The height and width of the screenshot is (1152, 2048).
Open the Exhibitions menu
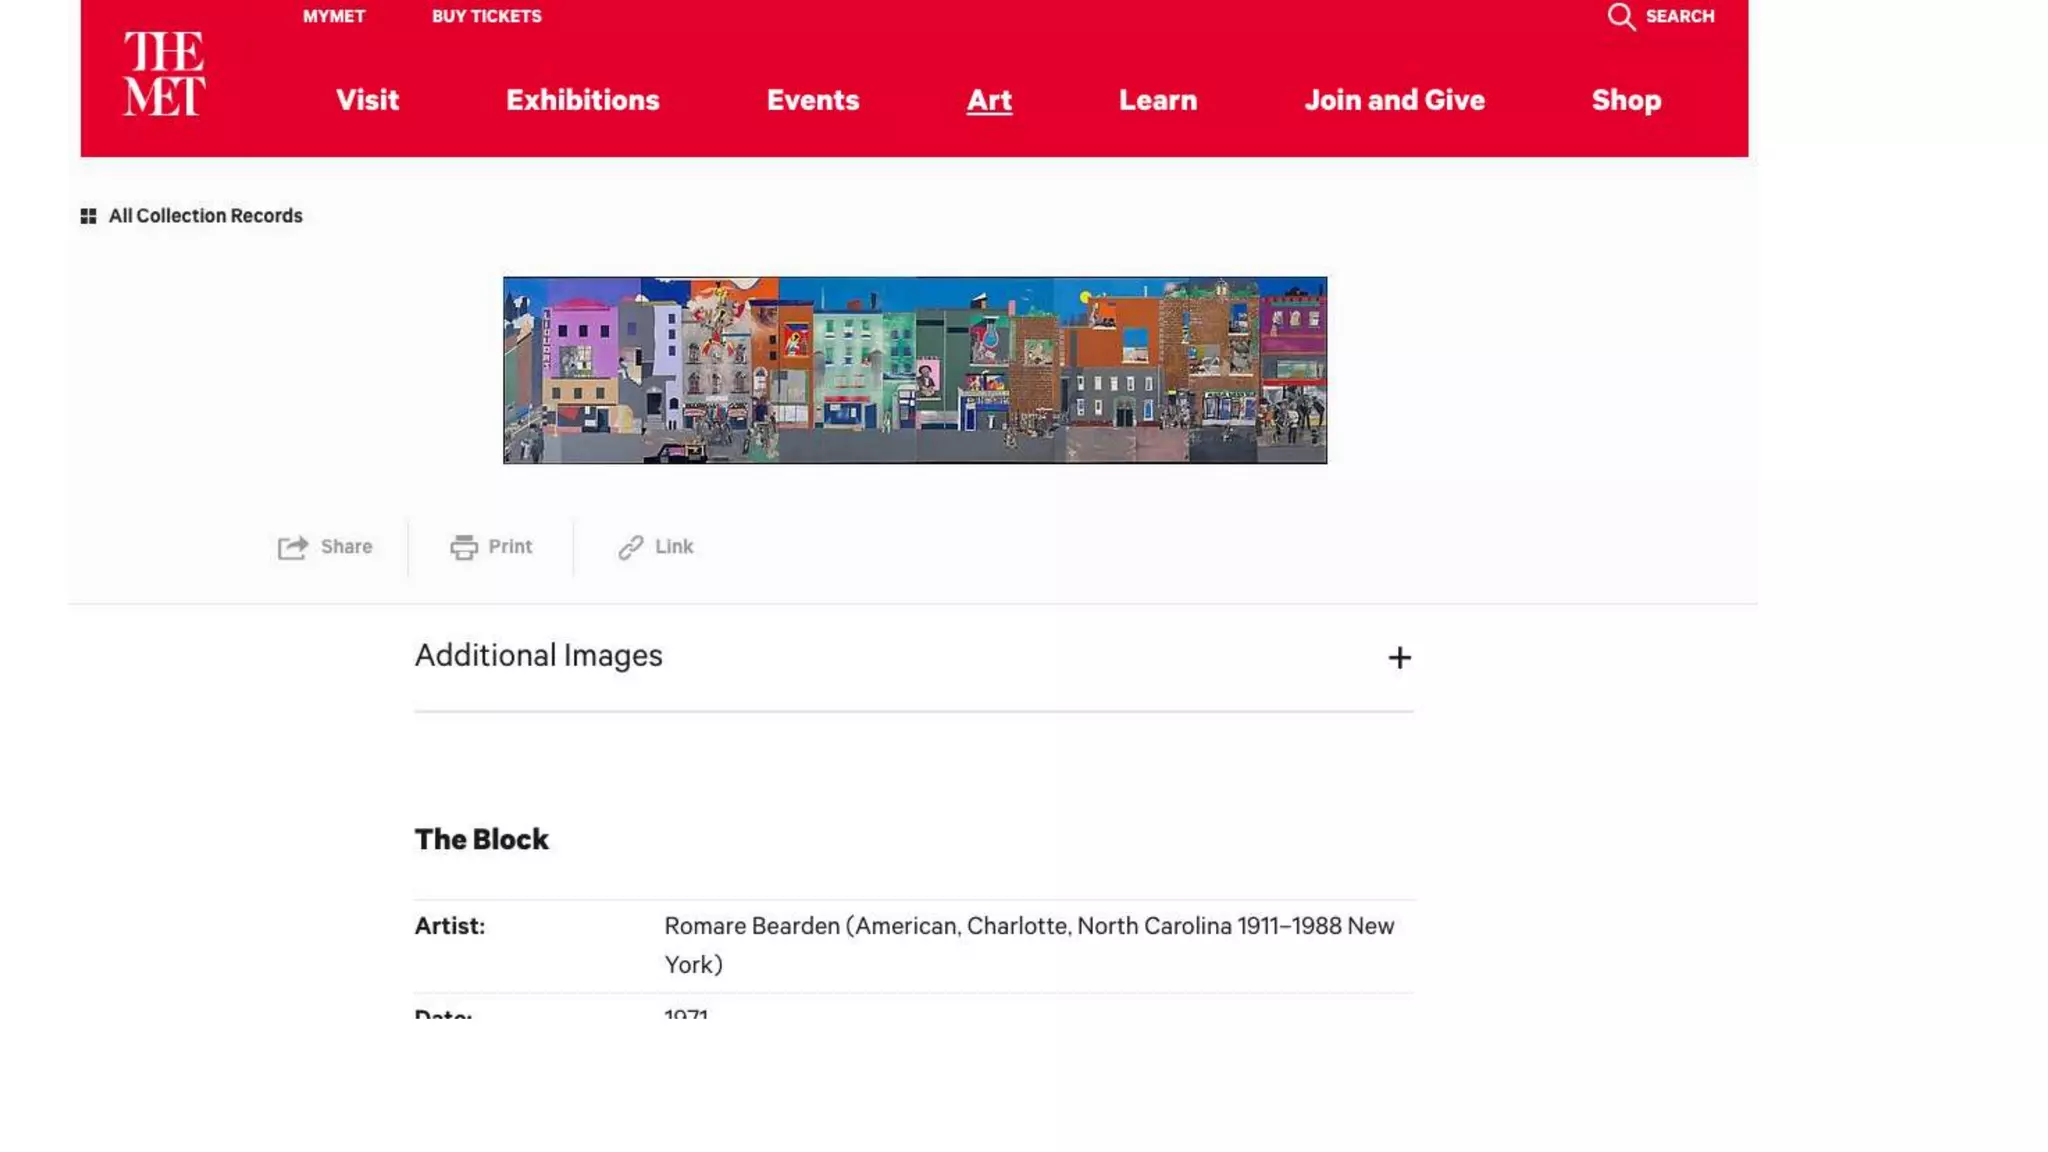pyautogui.click(x=582, y=100)
